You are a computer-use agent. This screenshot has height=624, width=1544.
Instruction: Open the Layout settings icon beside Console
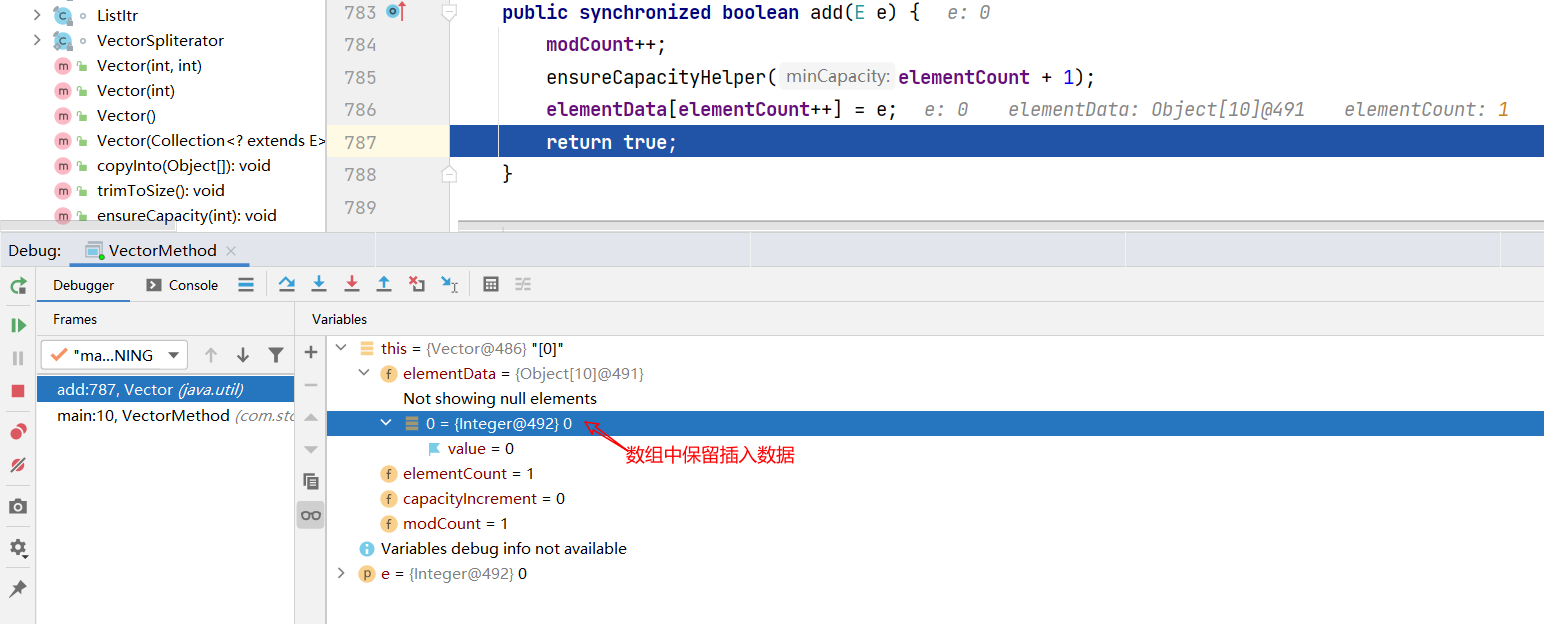coord(246,285)
